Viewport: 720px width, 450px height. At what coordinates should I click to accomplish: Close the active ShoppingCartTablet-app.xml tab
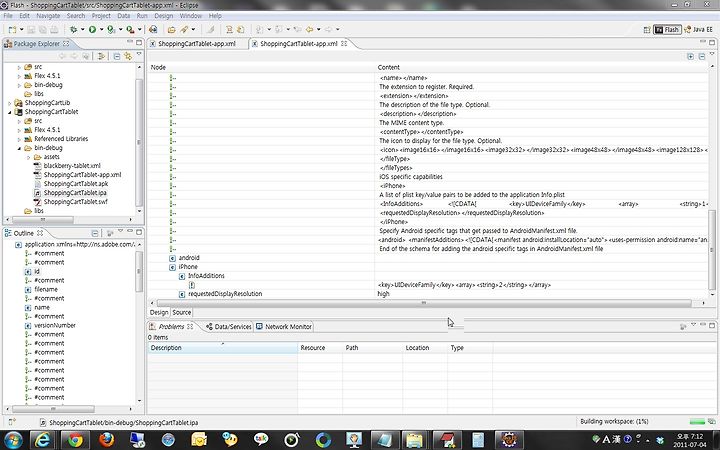344,44
